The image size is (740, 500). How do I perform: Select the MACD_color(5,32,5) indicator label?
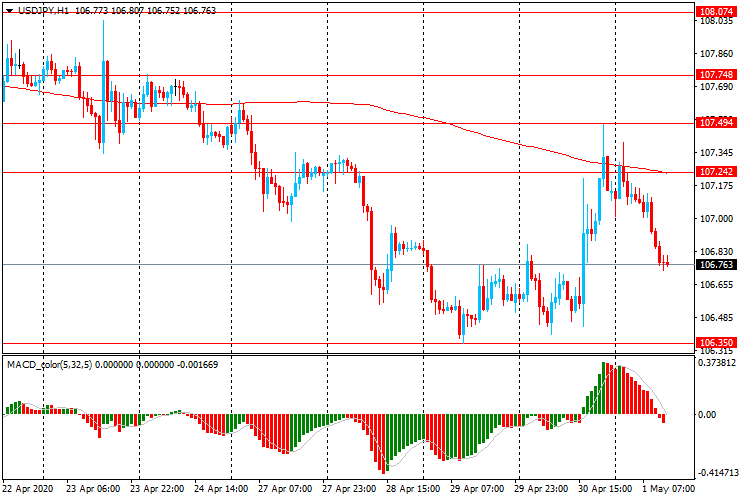(50, 364)
